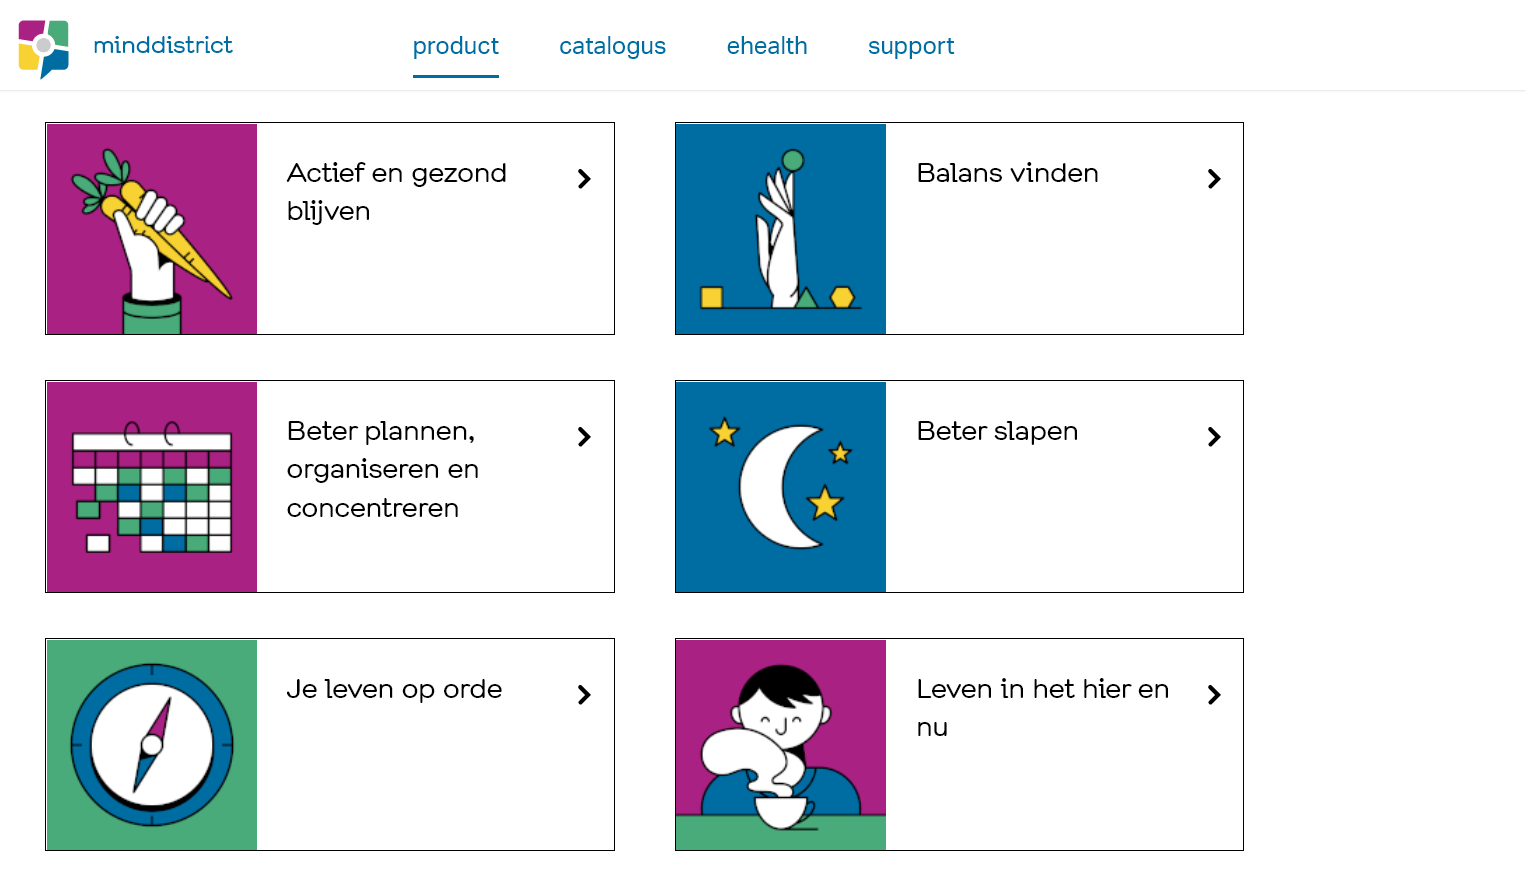Screen dimensions: 1525x883
Task: Open the Leven in het hier en nu link
Action: tap(1042, 708)
